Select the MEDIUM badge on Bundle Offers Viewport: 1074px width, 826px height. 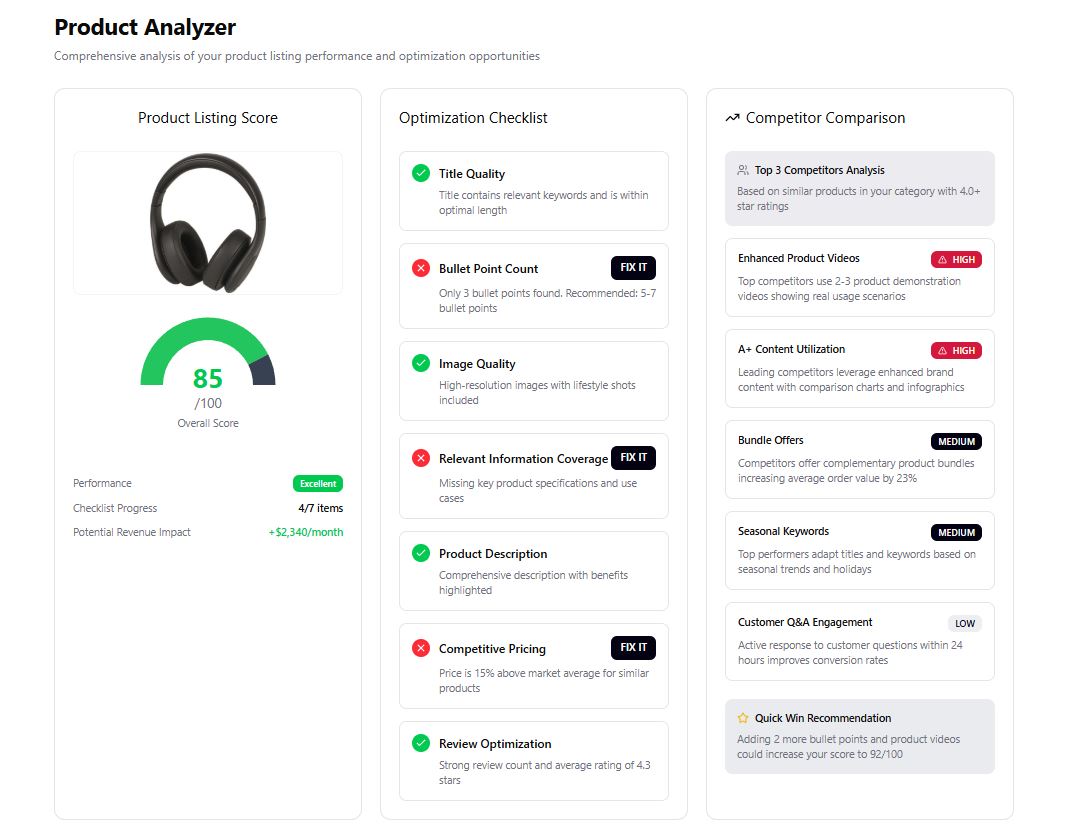click(955, 441)
